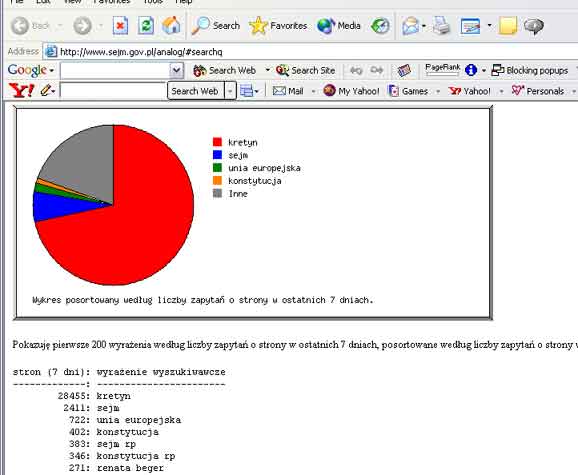Click the Mail envelope toolbar icon
Screen dimensions: 578x475
[410, 26]
